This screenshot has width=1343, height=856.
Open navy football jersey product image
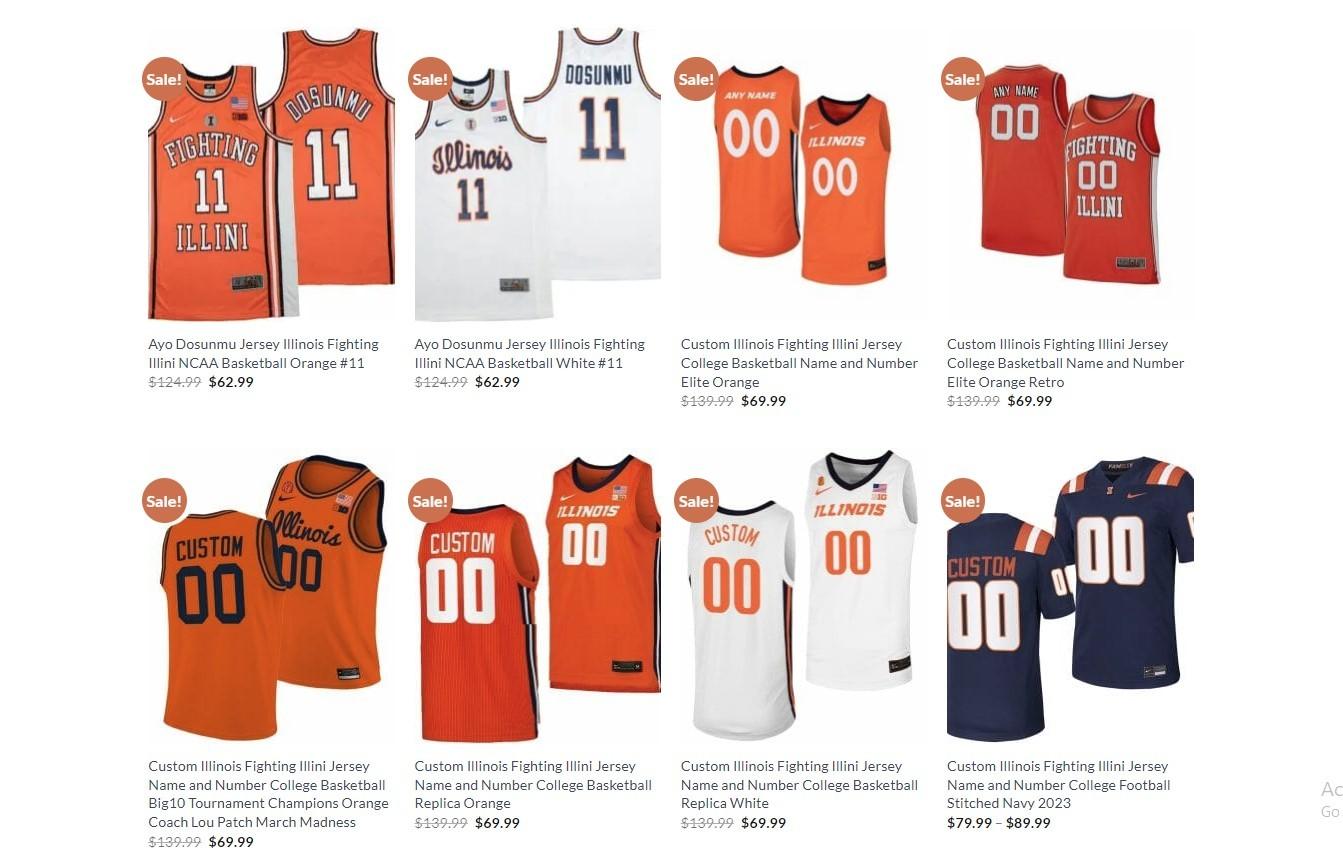point(1070,596)
